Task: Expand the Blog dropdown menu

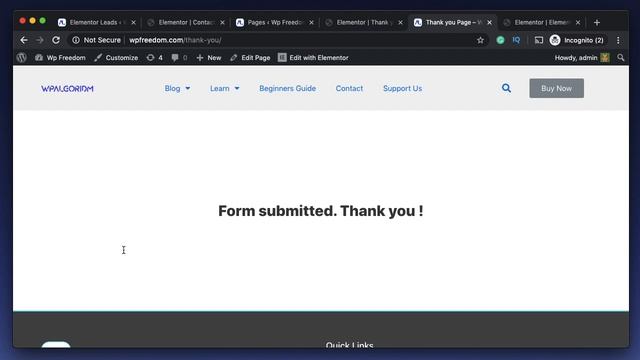Action: pos(177,88)
